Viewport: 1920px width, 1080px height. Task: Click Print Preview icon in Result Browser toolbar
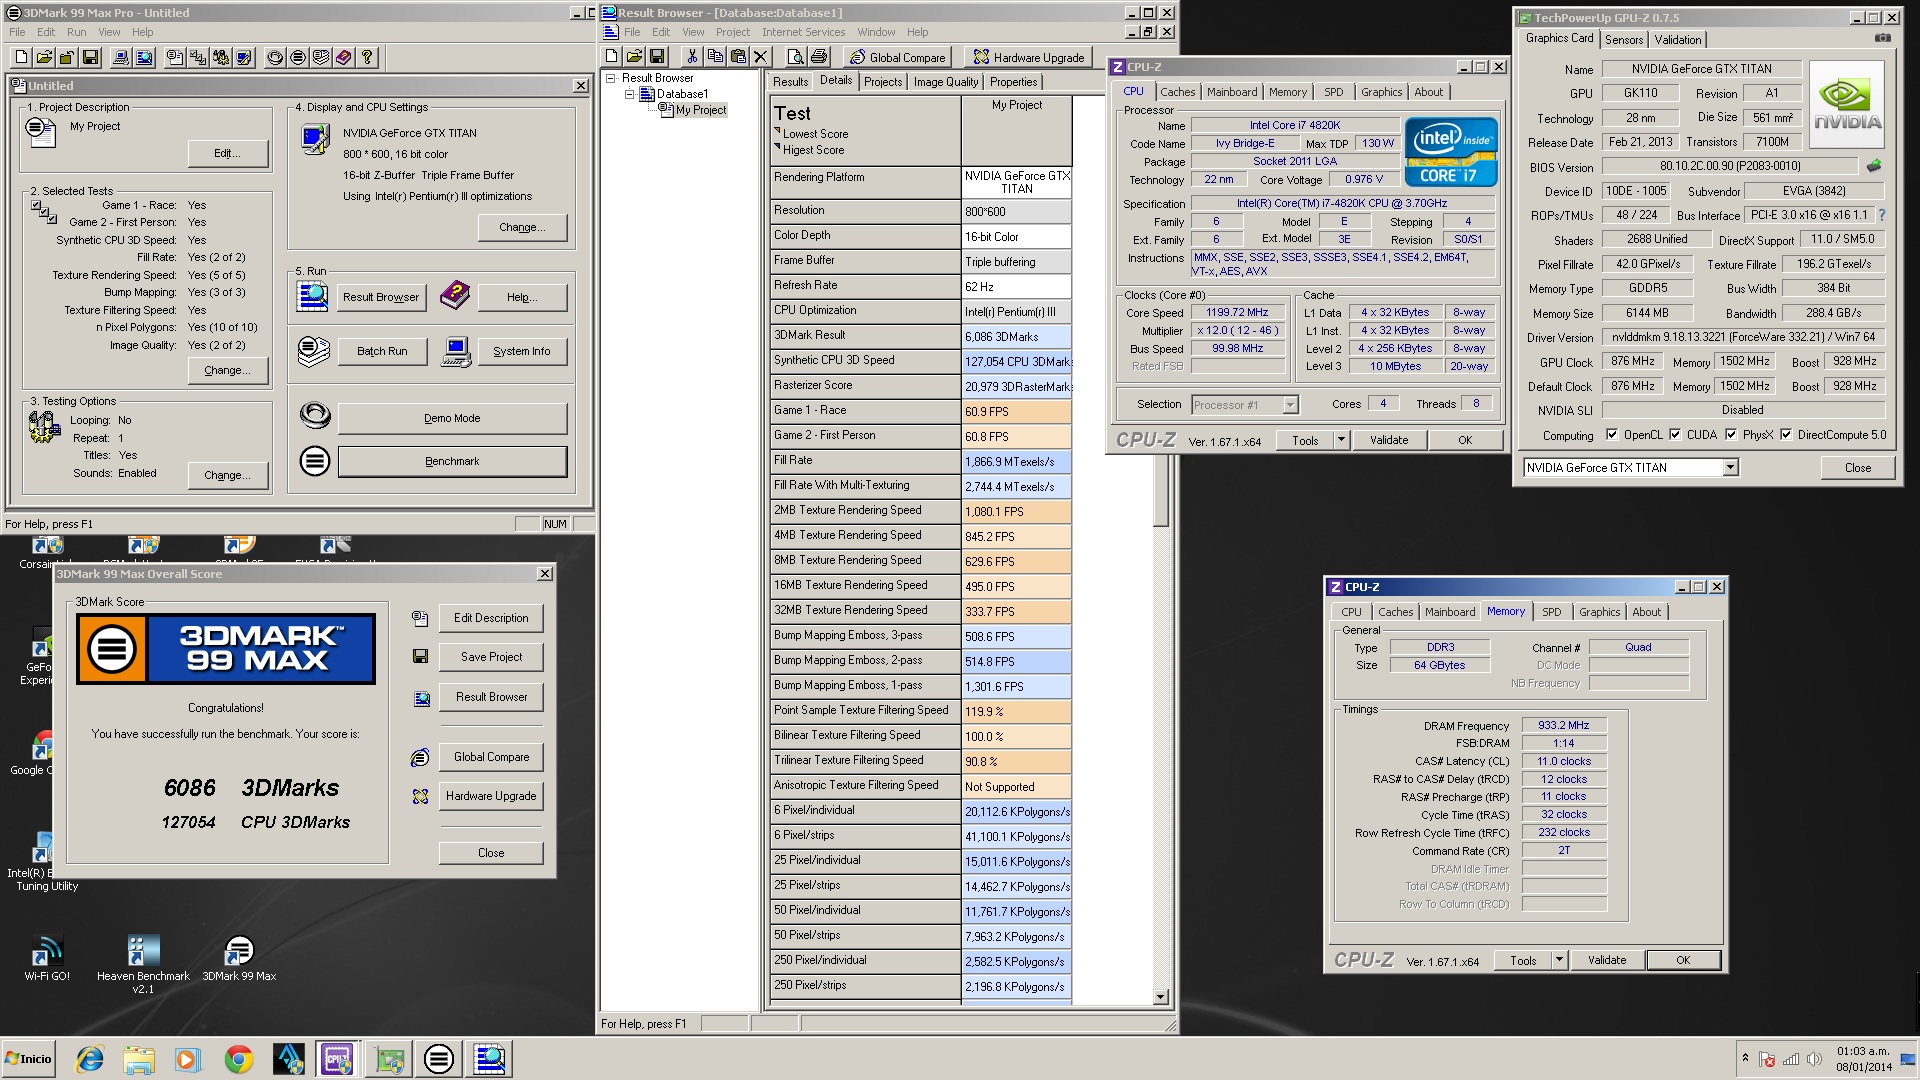pyautogui.click(x=795, y=56)
